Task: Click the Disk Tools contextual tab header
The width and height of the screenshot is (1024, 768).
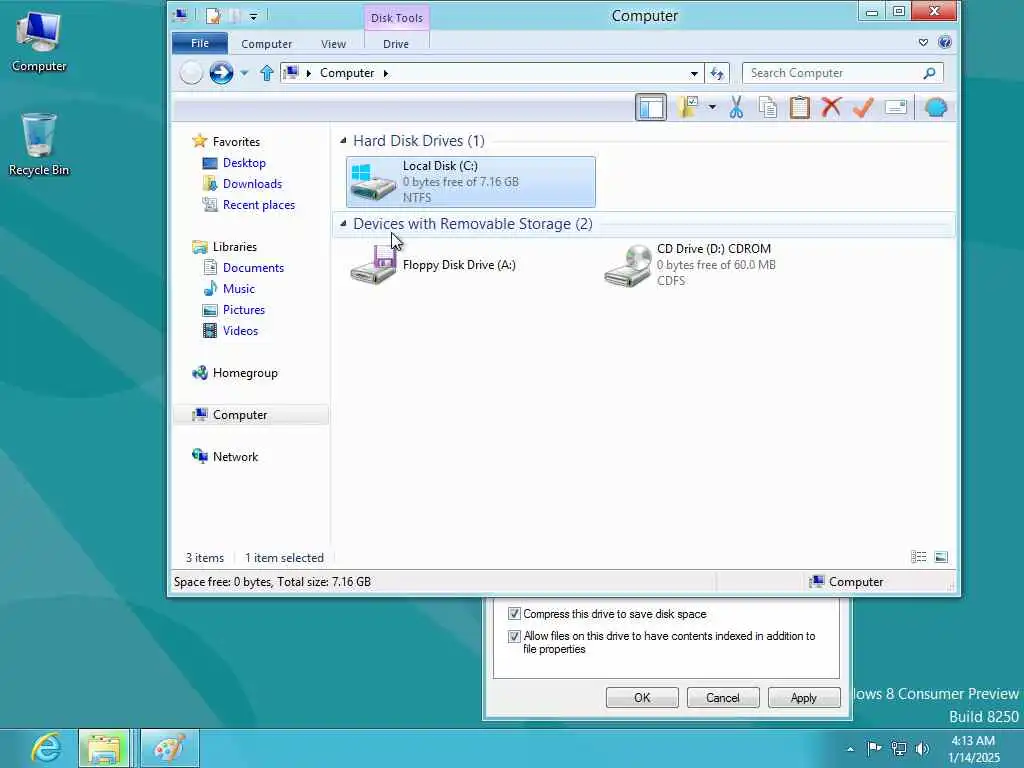Action: (x=396, y=18)
